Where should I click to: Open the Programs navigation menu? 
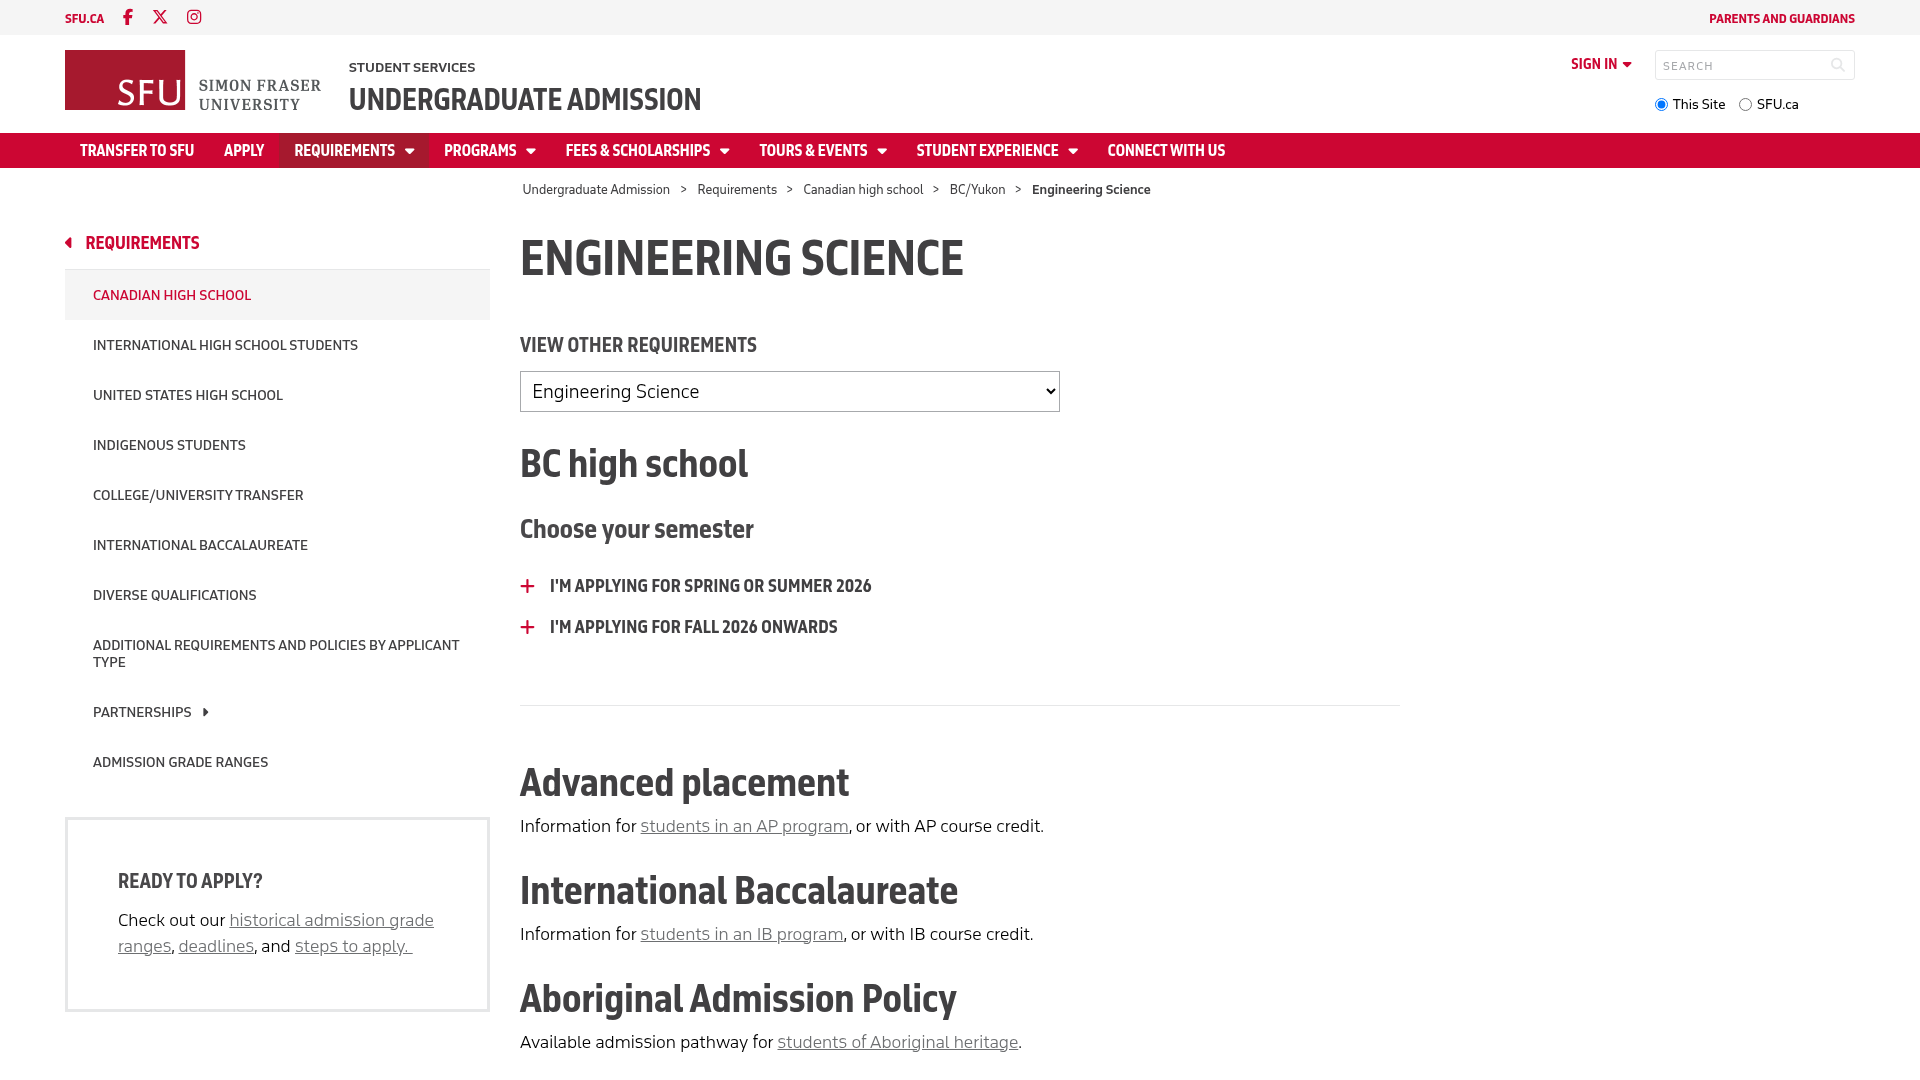click(x=490, y=150)
